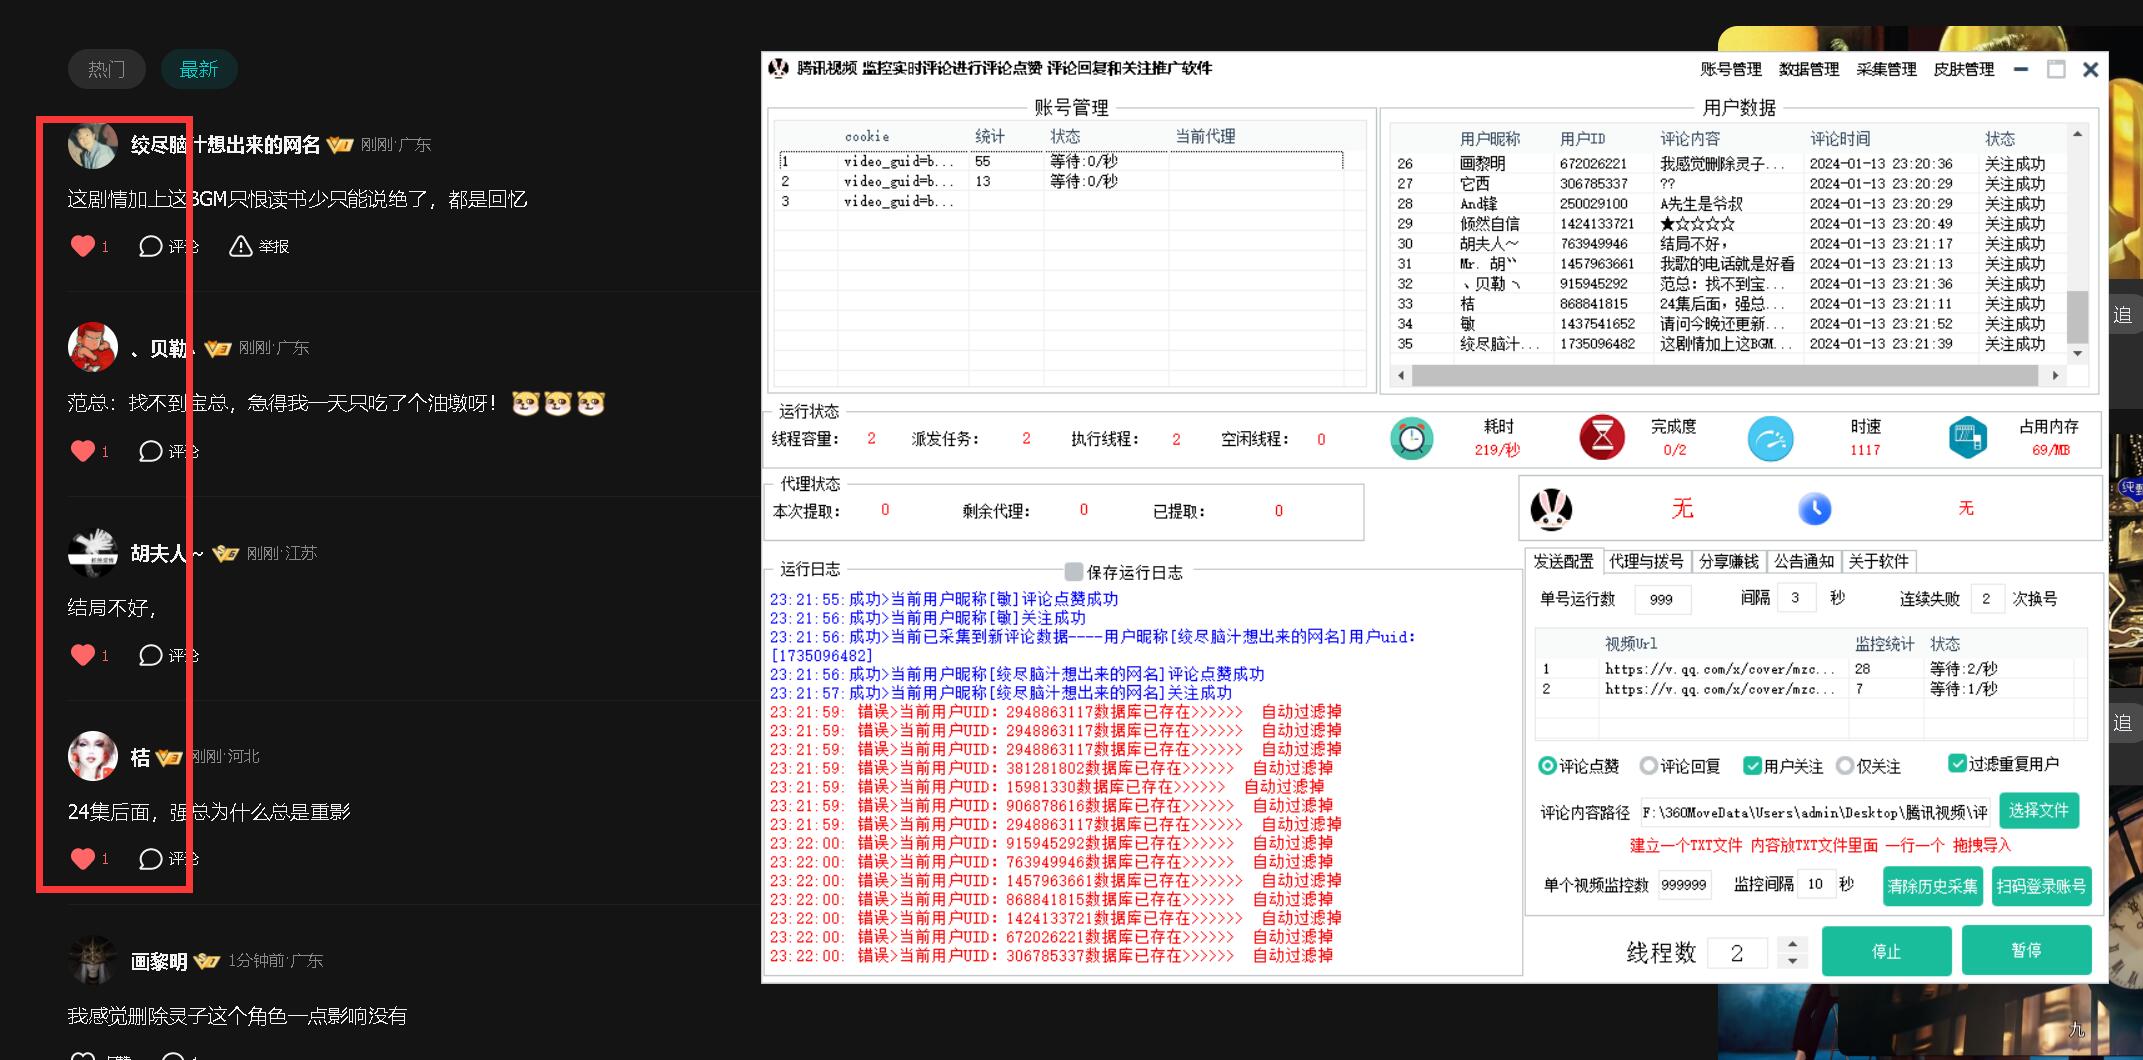Click the 间隔 seconds input field

[1796, 598]
